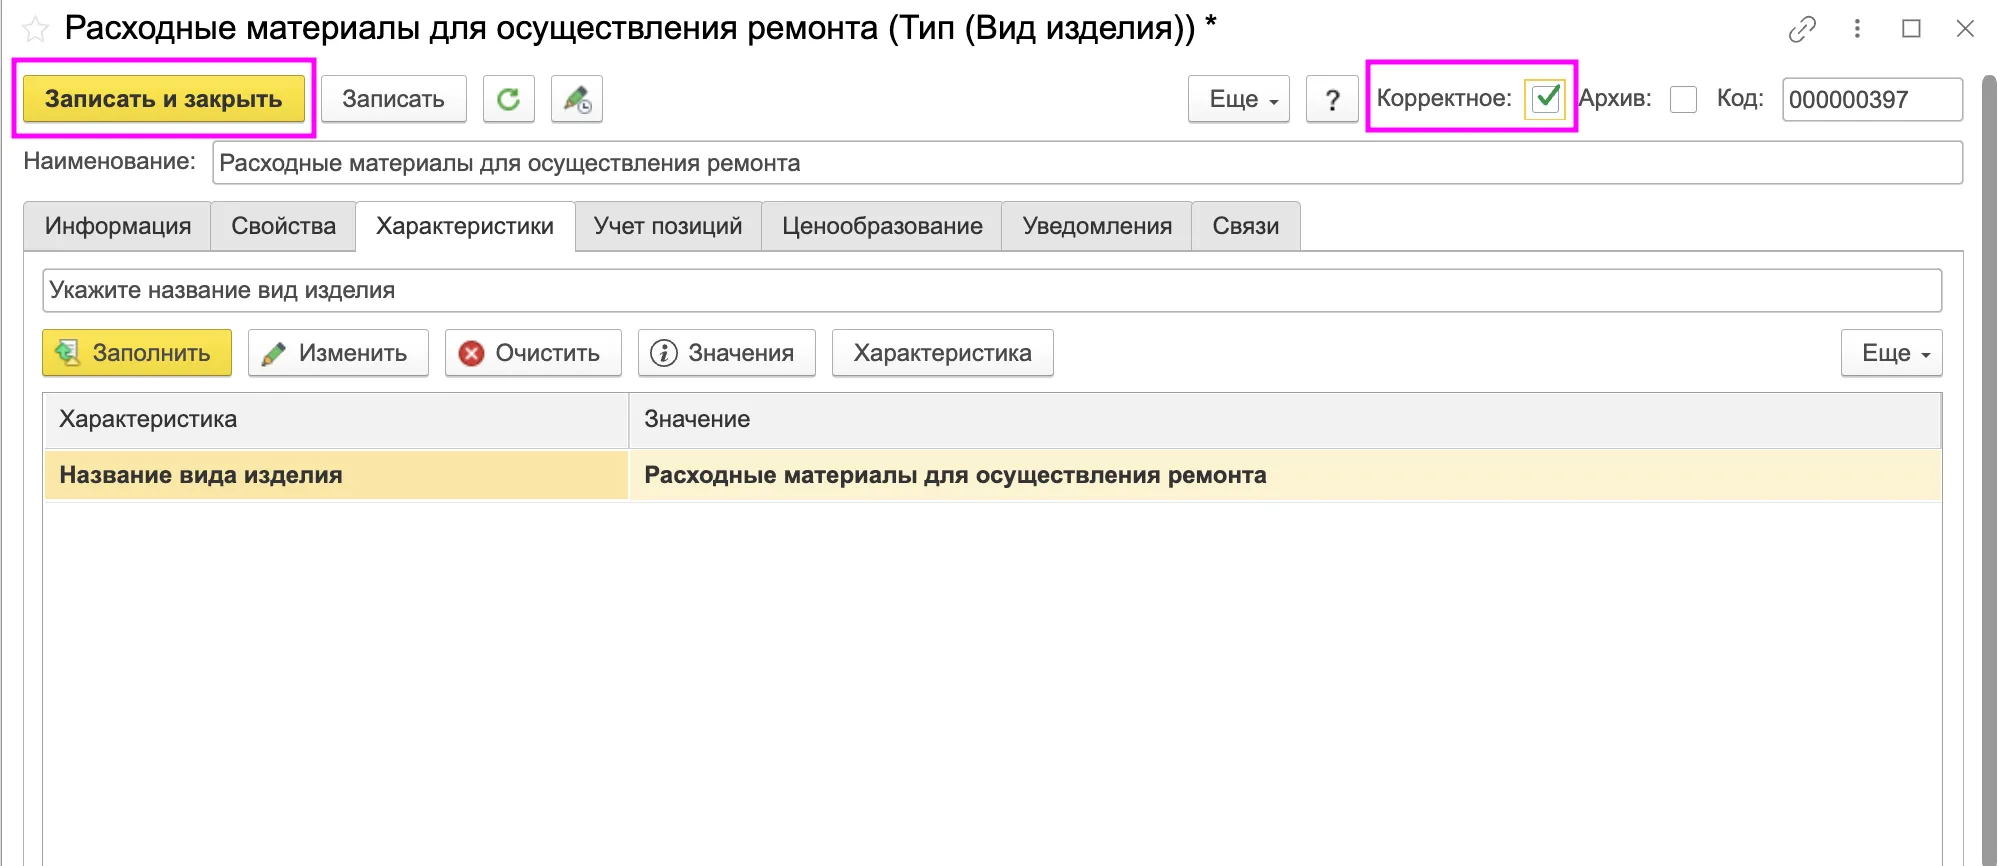Click the 'Значения' info button
The width and height of the screenshot is (1998, 866).
point(727,353)
